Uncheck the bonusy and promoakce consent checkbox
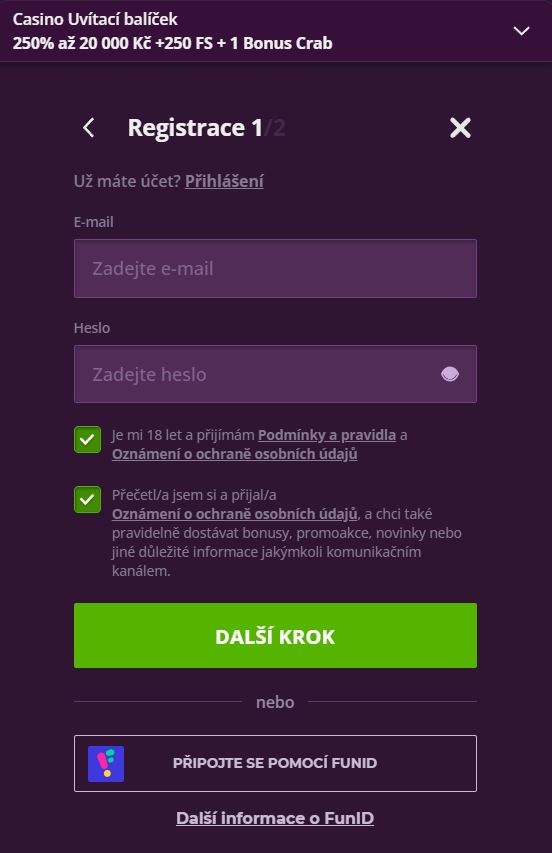The image size is (552, 853). coord(88,499)
